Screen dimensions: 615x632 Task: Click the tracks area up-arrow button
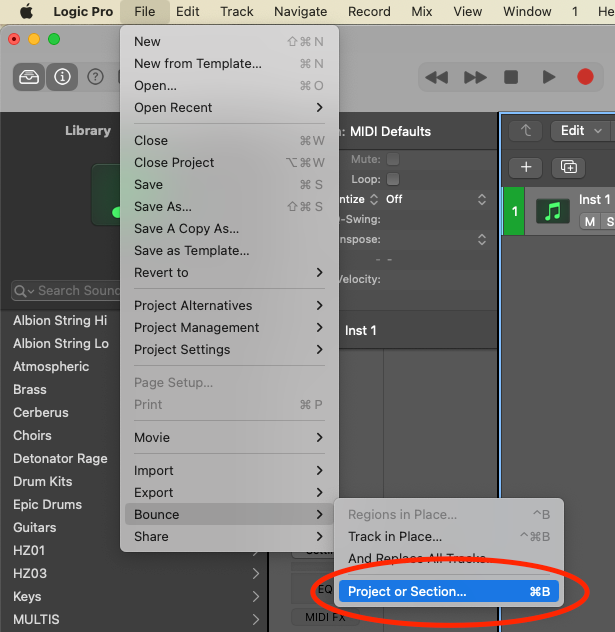pos(526,131)
